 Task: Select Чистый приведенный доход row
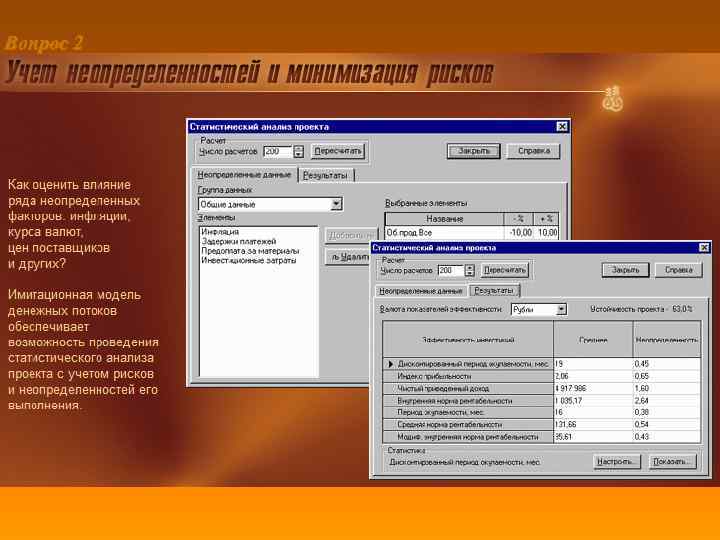[x=541, y=388]
